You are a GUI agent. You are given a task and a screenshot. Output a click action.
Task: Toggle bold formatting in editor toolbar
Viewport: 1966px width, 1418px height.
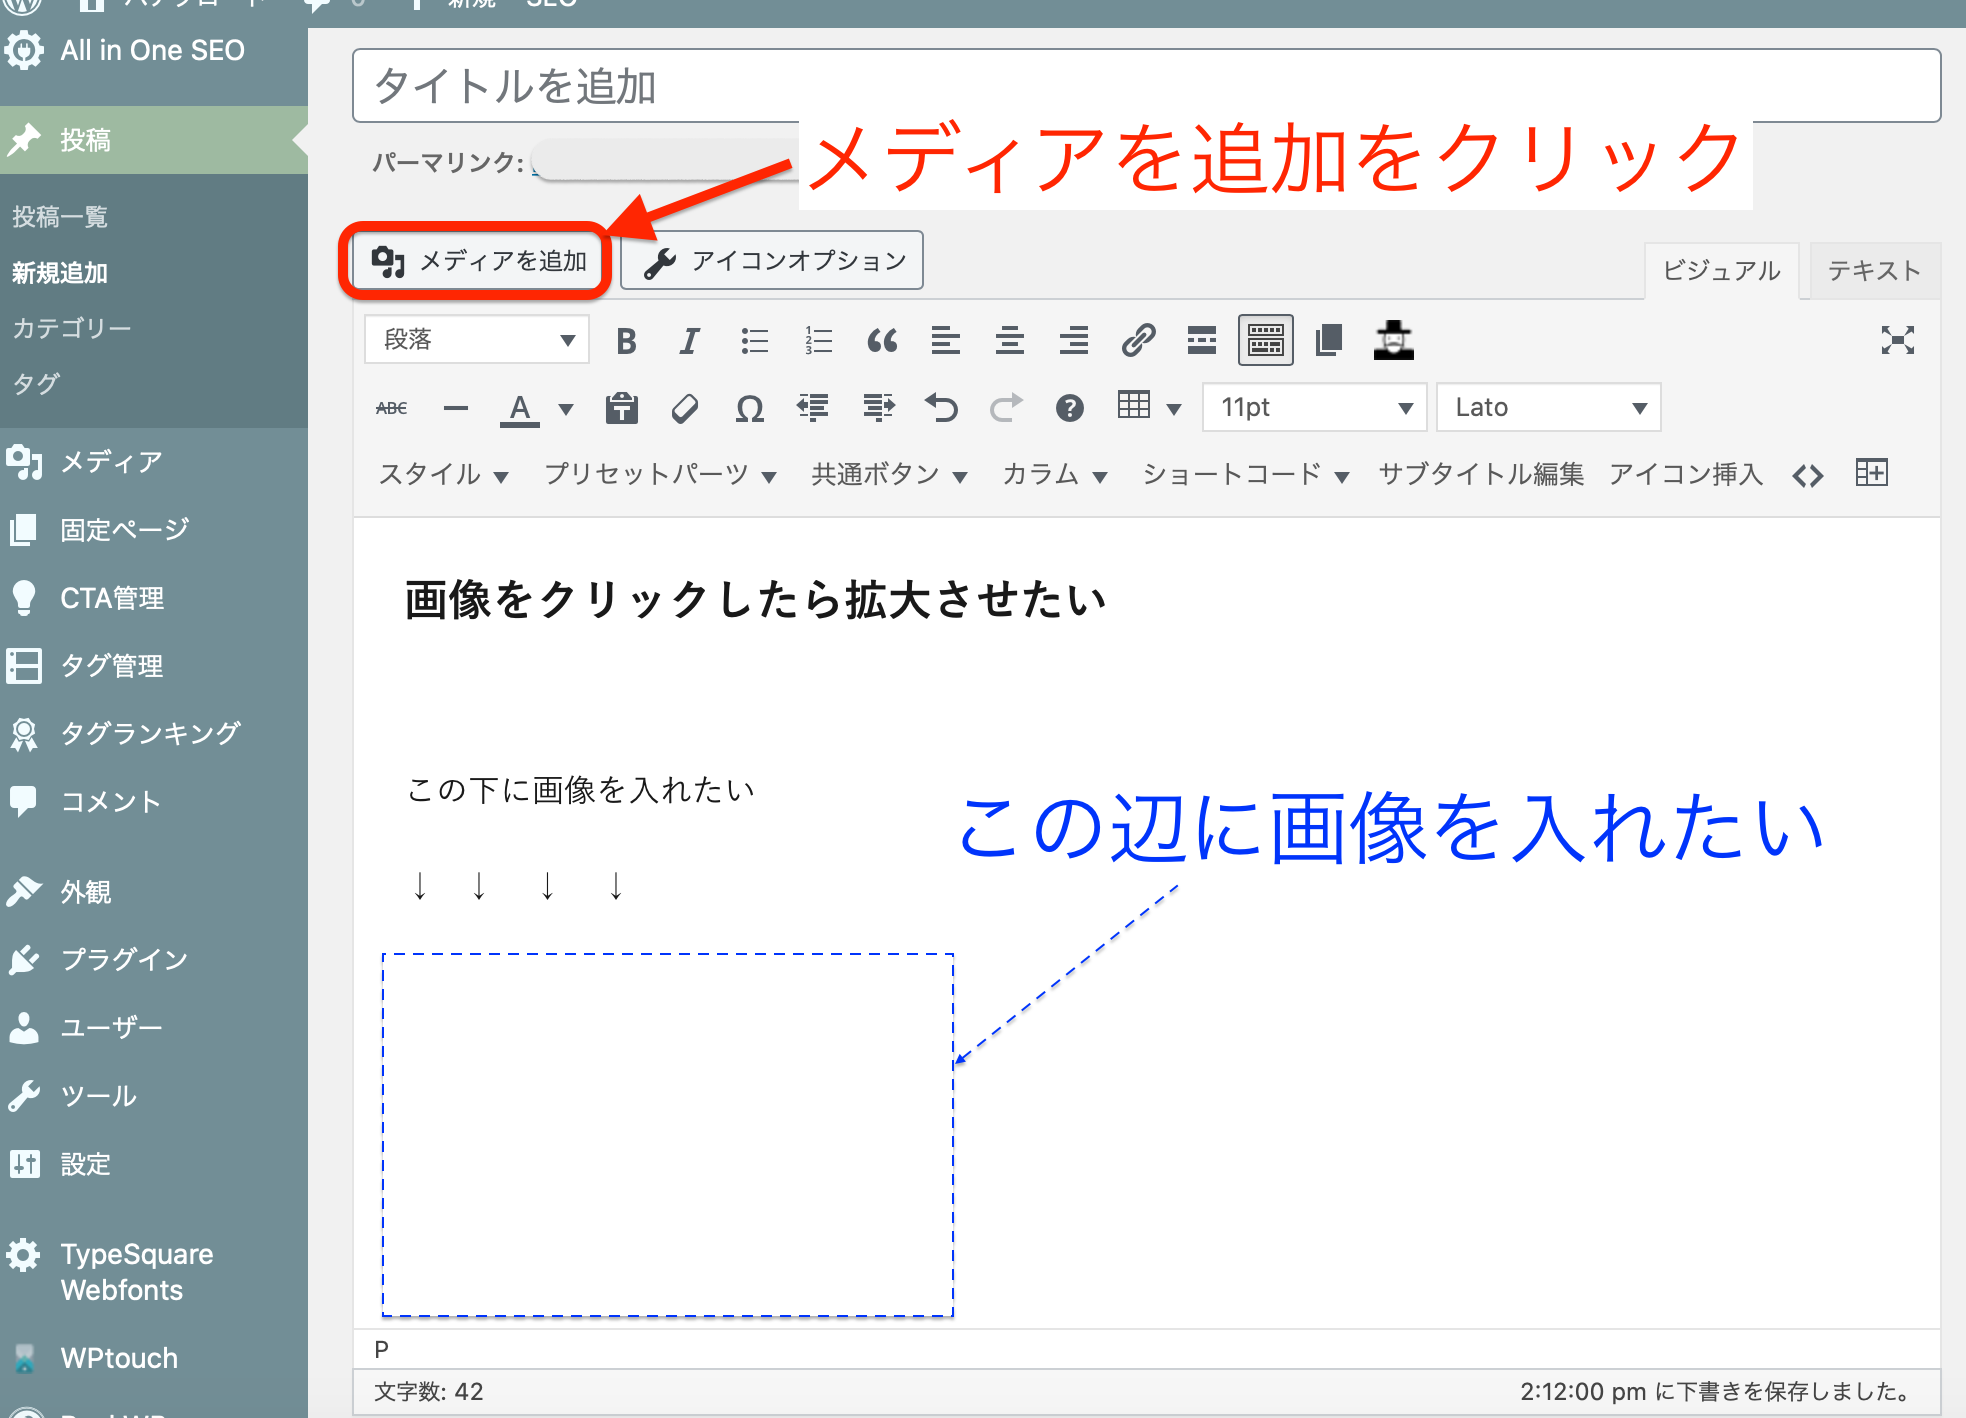pyautogui.click(x=626, y=341)
